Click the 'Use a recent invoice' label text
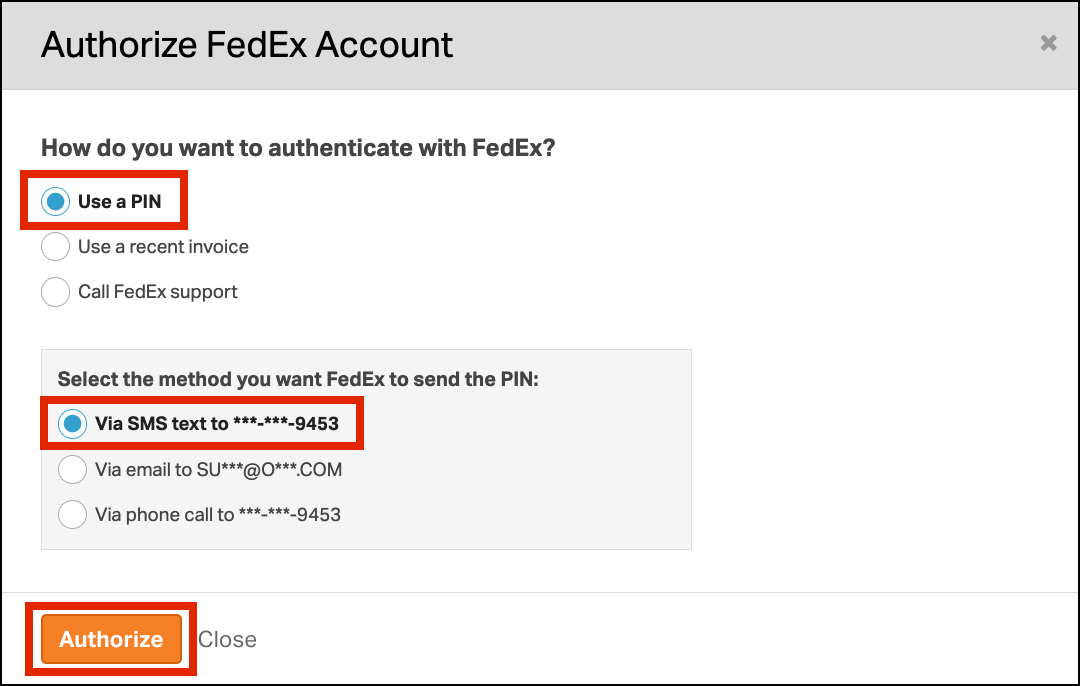 coord(163,247)
